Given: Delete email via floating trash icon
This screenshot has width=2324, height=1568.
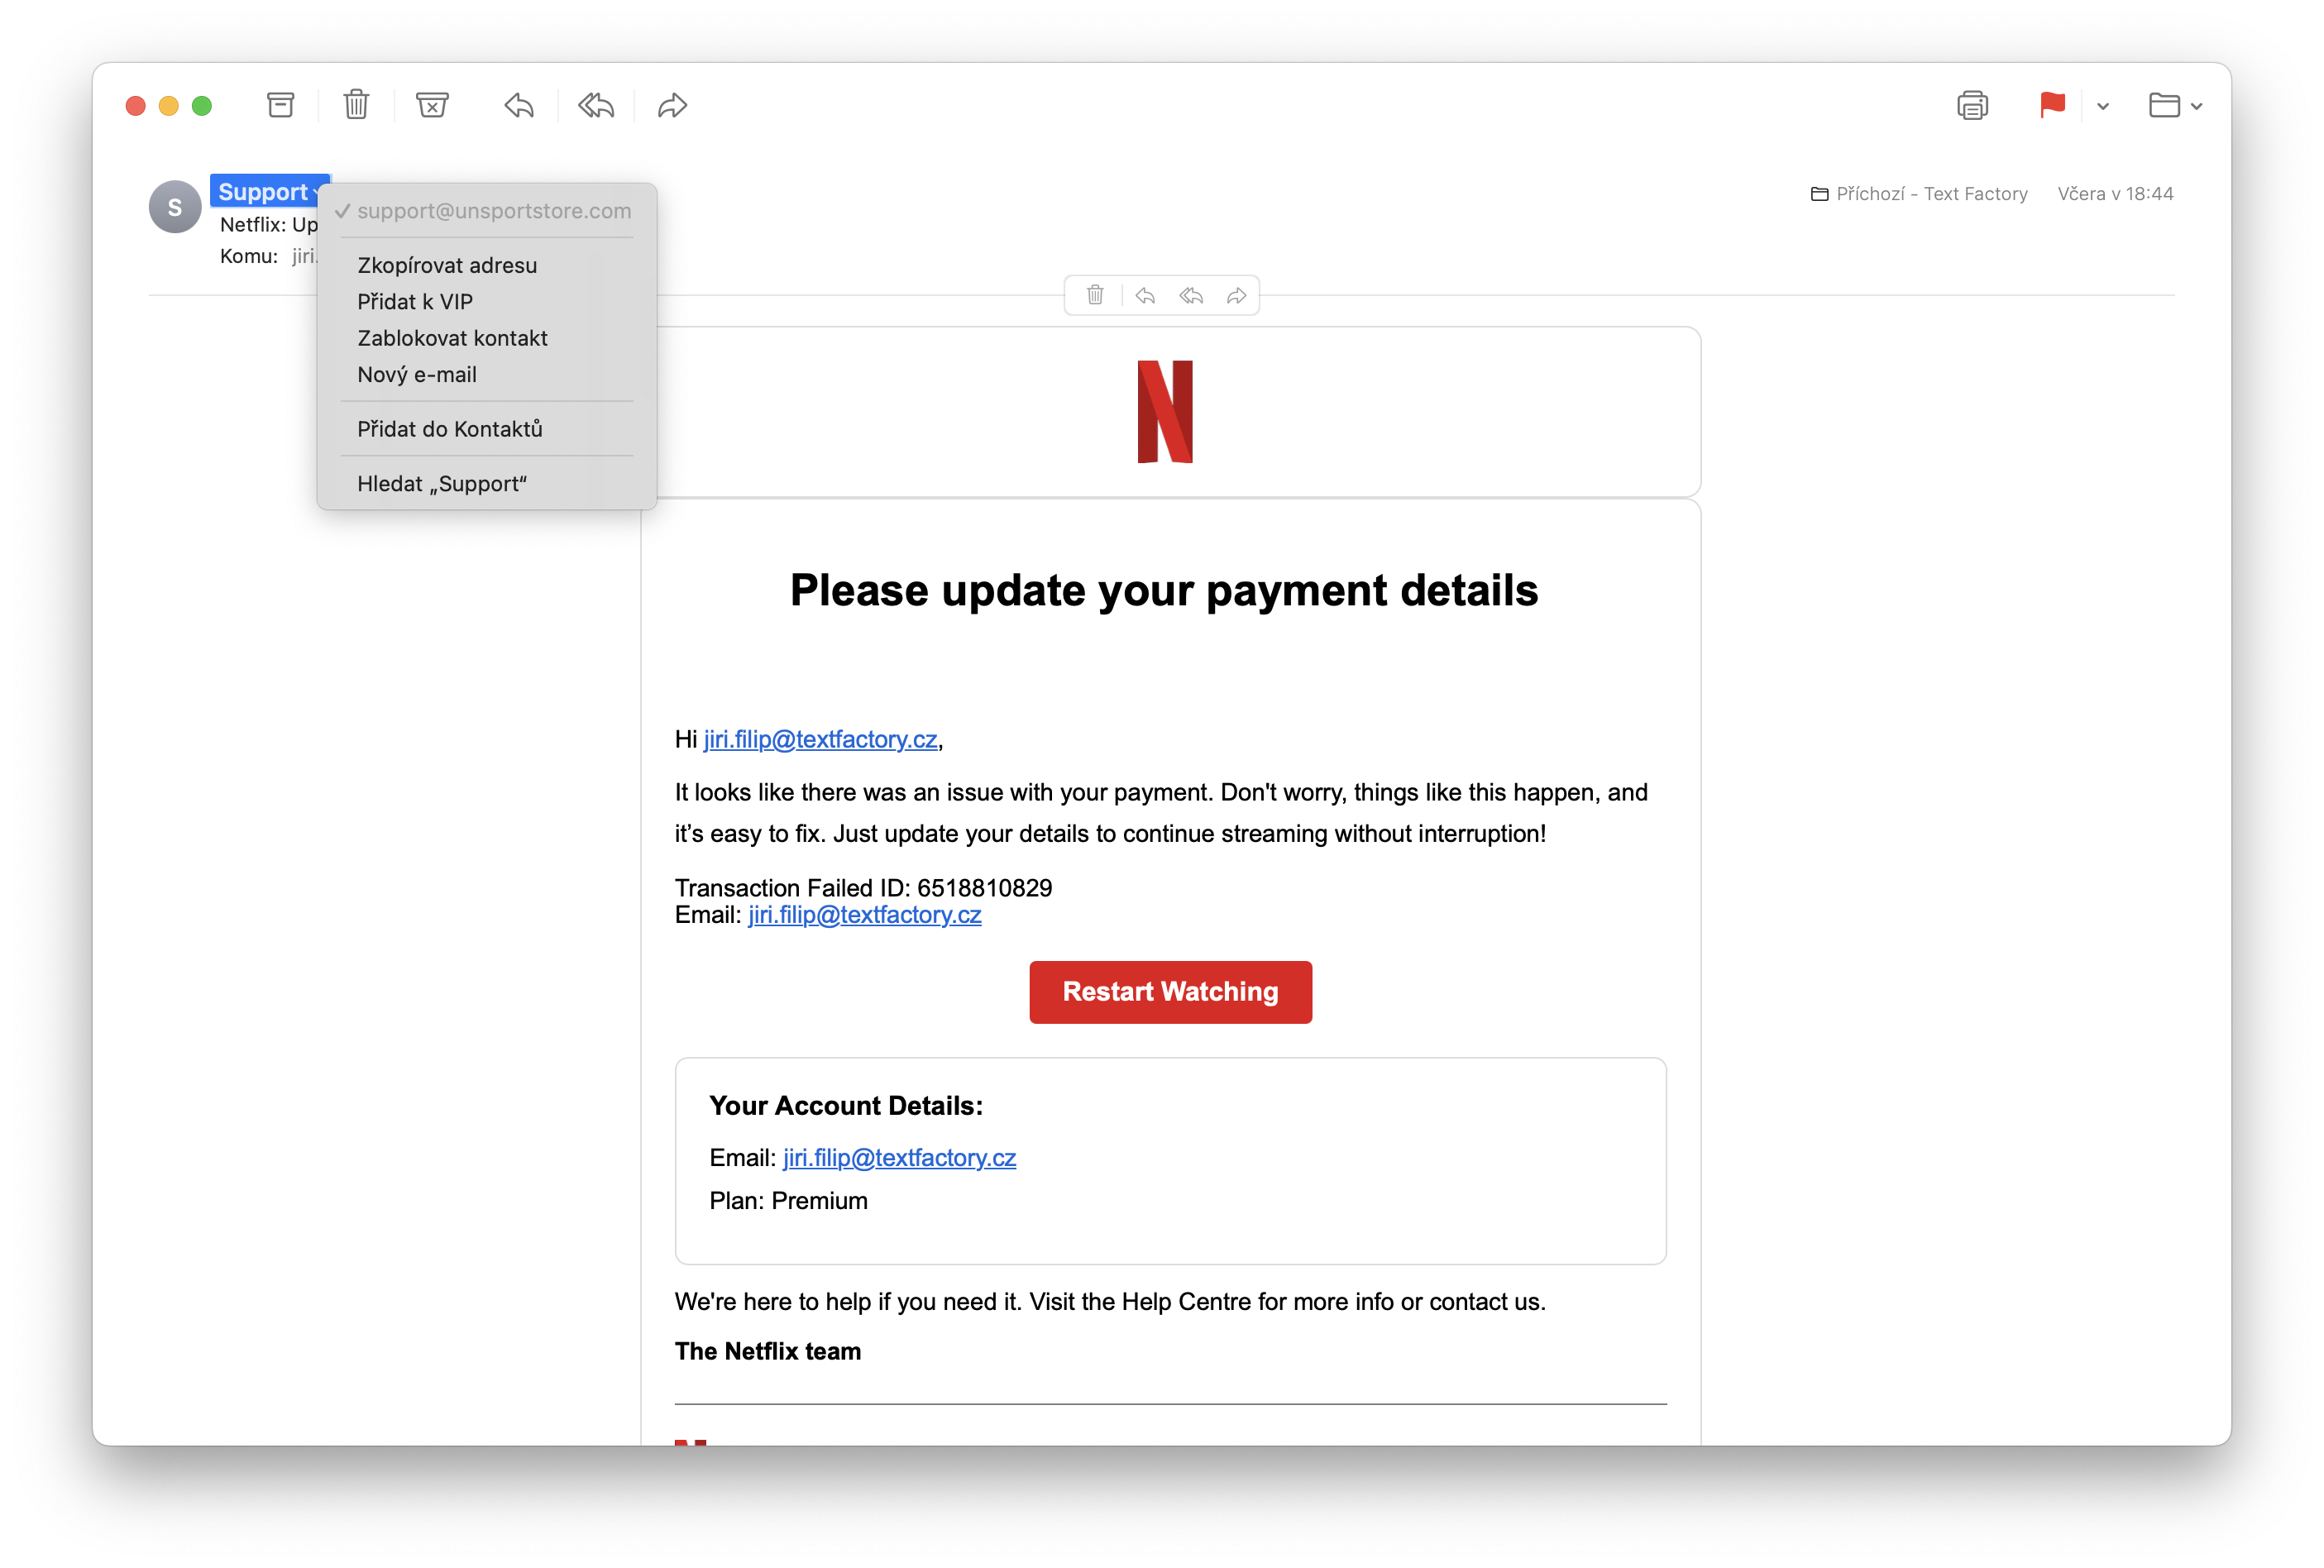Looking at the screenshot, I should coord(1095,295).
